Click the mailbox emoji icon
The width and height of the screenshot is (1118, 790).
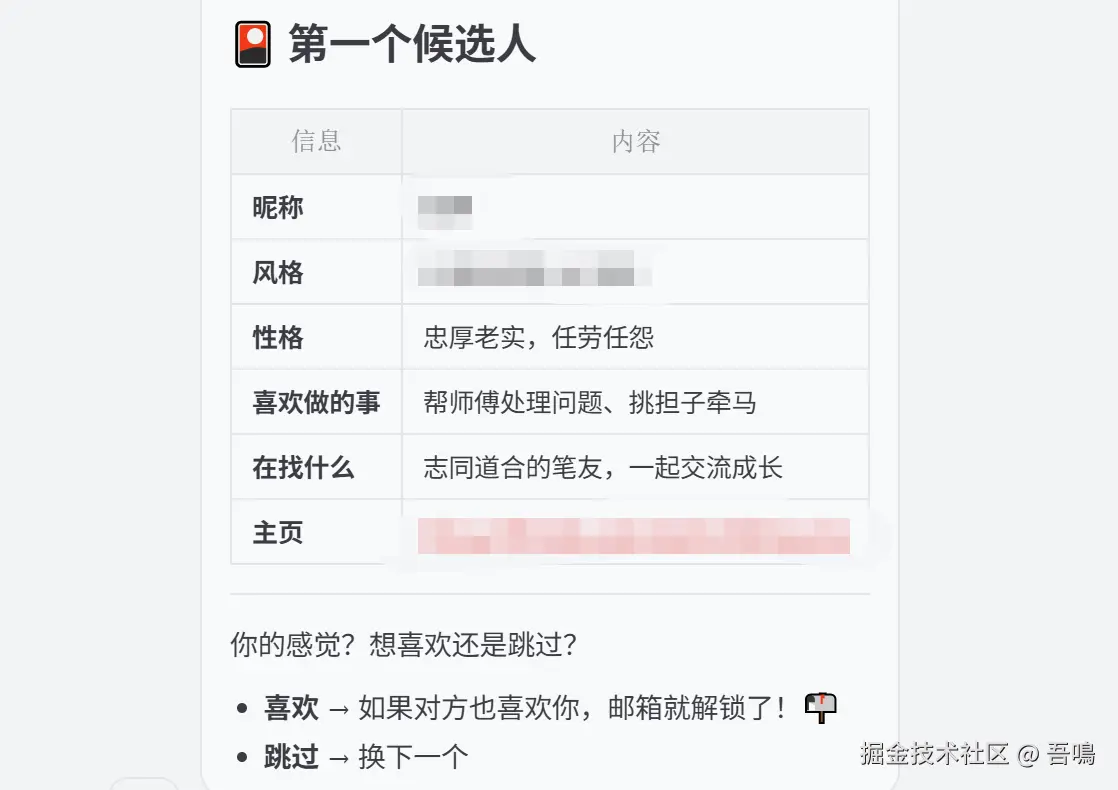[821, 707]
